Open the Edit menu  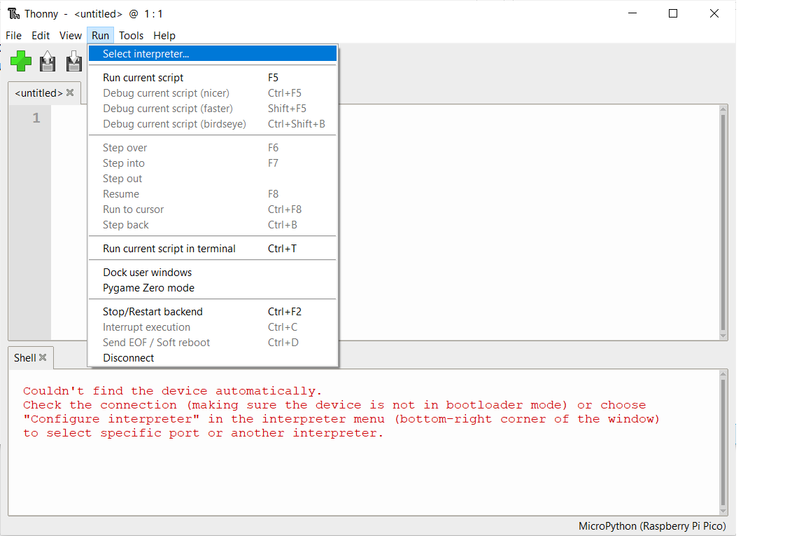point(40,35)
